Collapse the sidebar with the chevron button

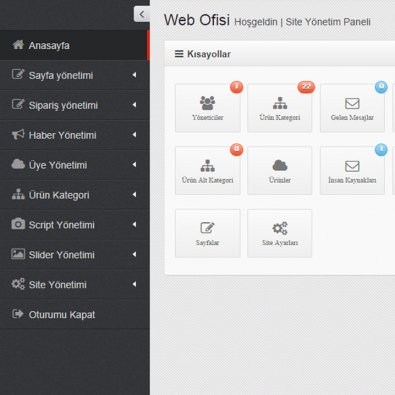tap(142, 14)
